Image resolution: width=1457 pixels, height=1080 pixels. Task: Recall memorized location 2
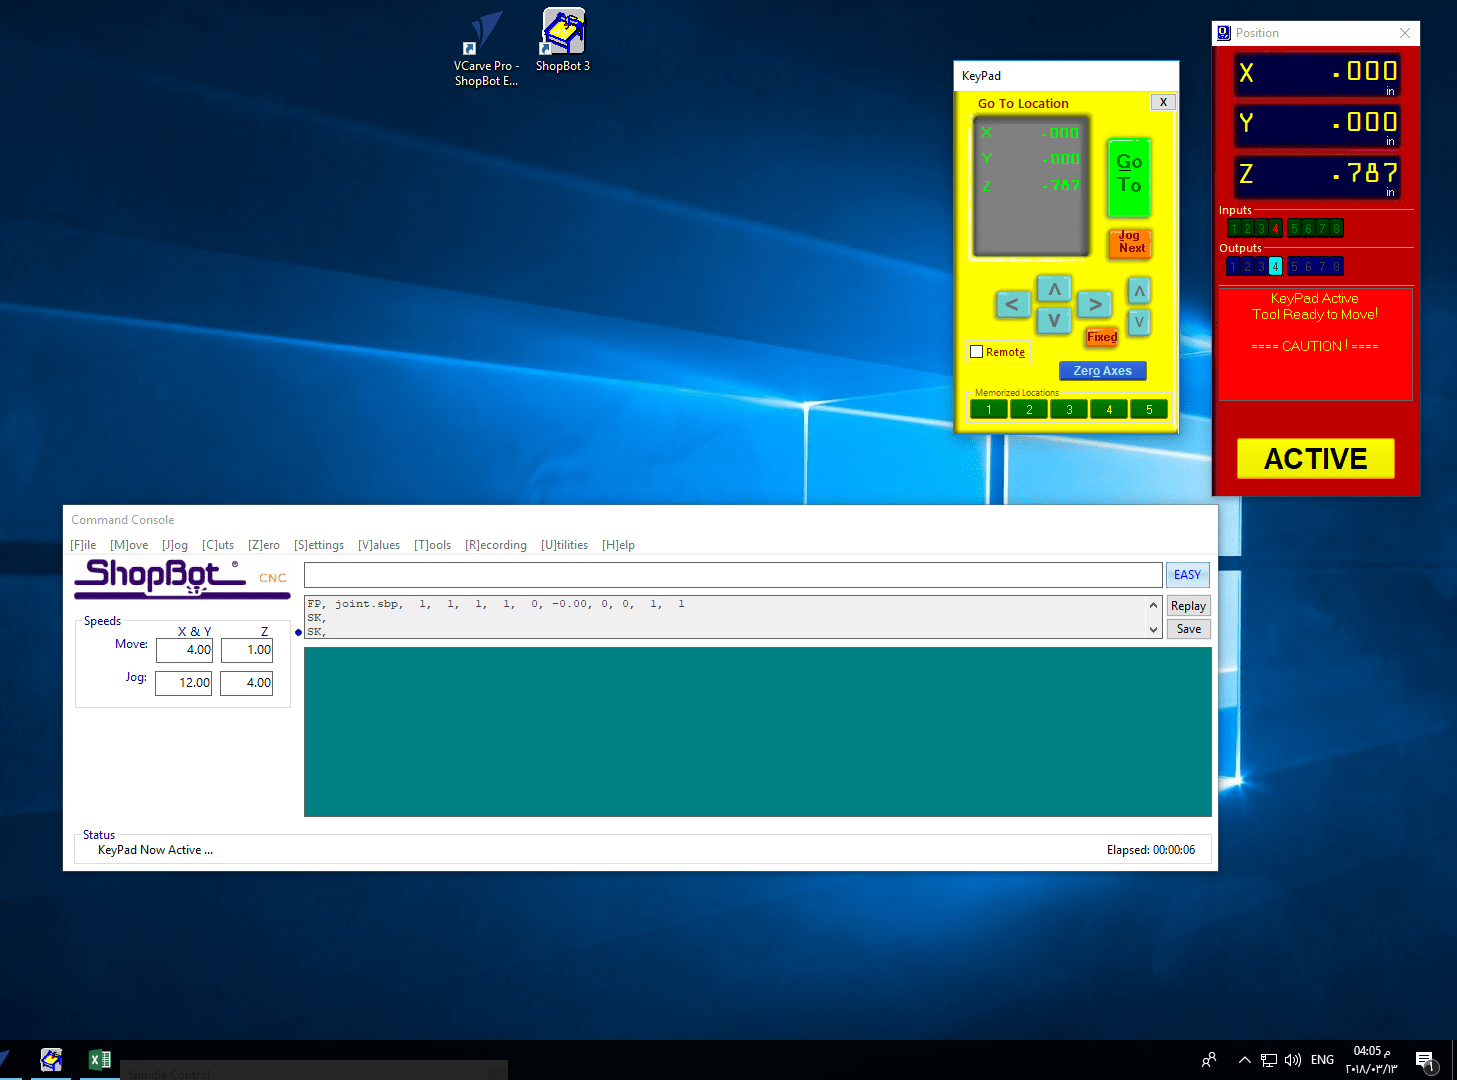(1029, 409)
